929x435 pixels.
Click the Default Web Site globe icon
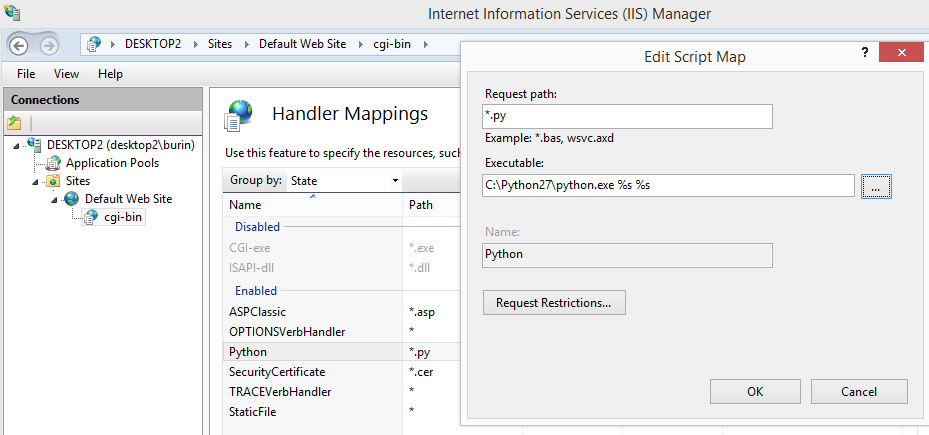click(72, 199)
